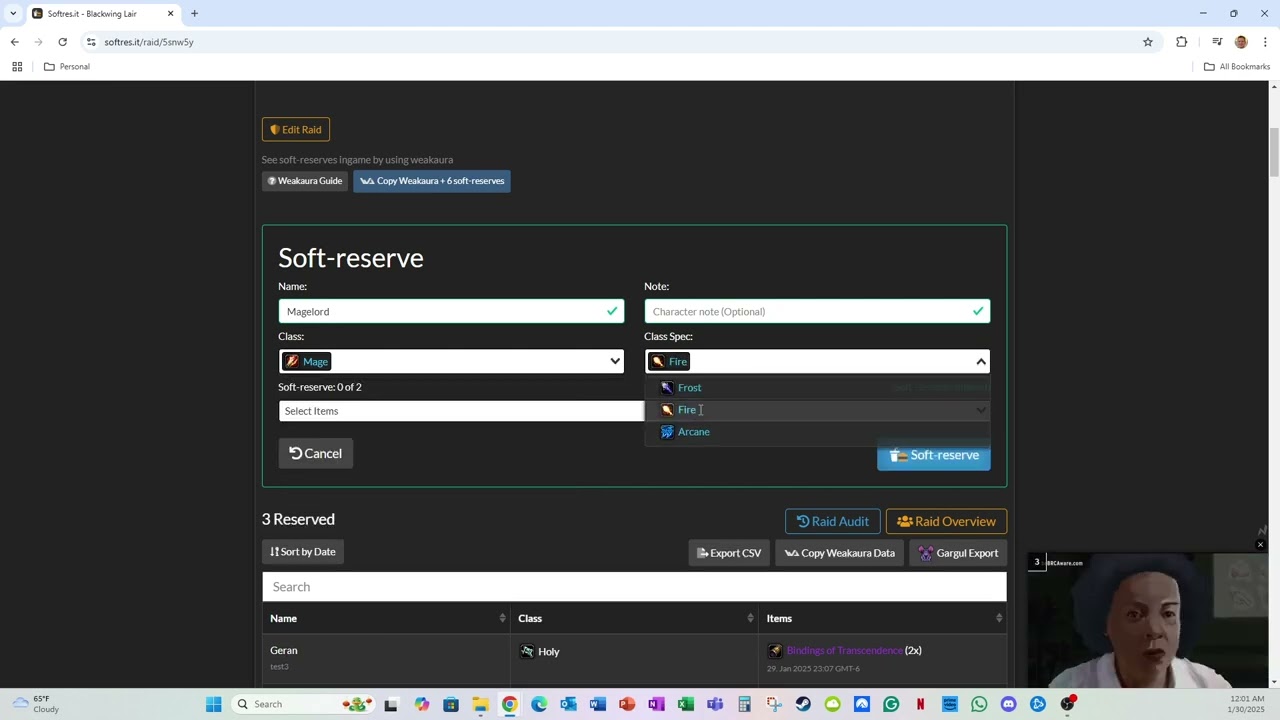Click the Arcane spec icon
Viewport: 1280px width, 720px height.
pyautogui.click(x=667, y=432)
